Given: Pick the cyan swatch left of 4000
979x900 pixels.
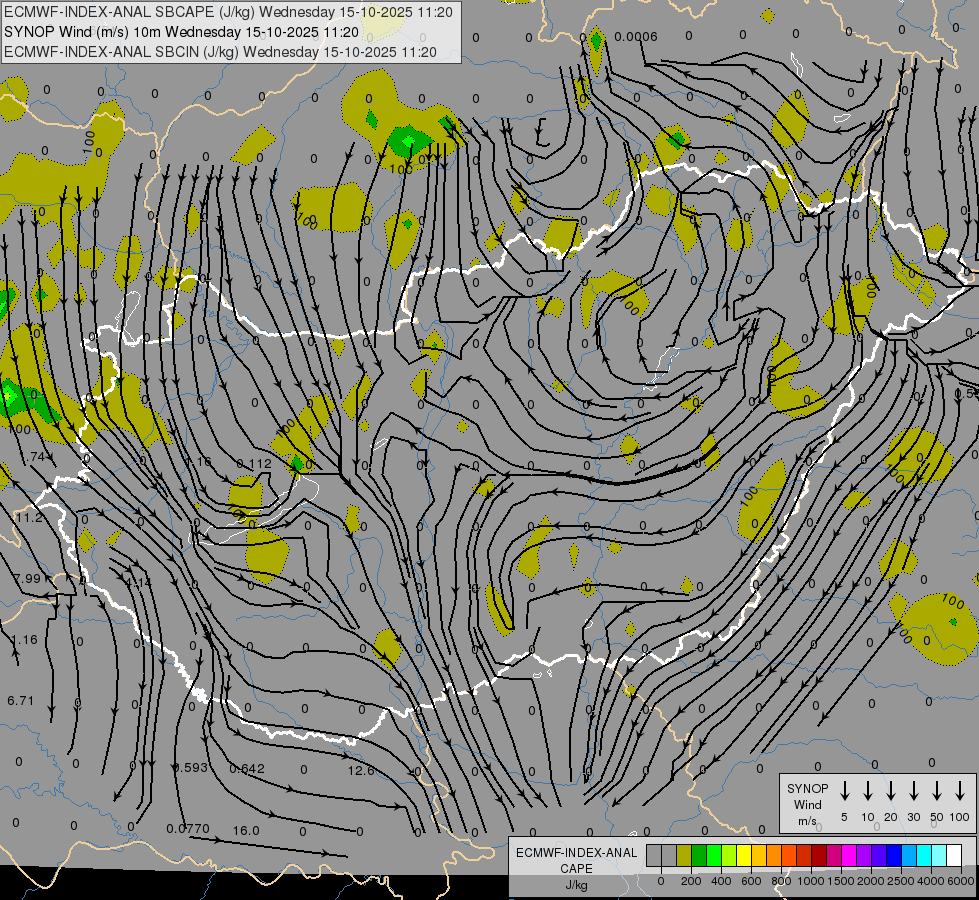Looking at the screenshot, I should (x=925, y=856).
